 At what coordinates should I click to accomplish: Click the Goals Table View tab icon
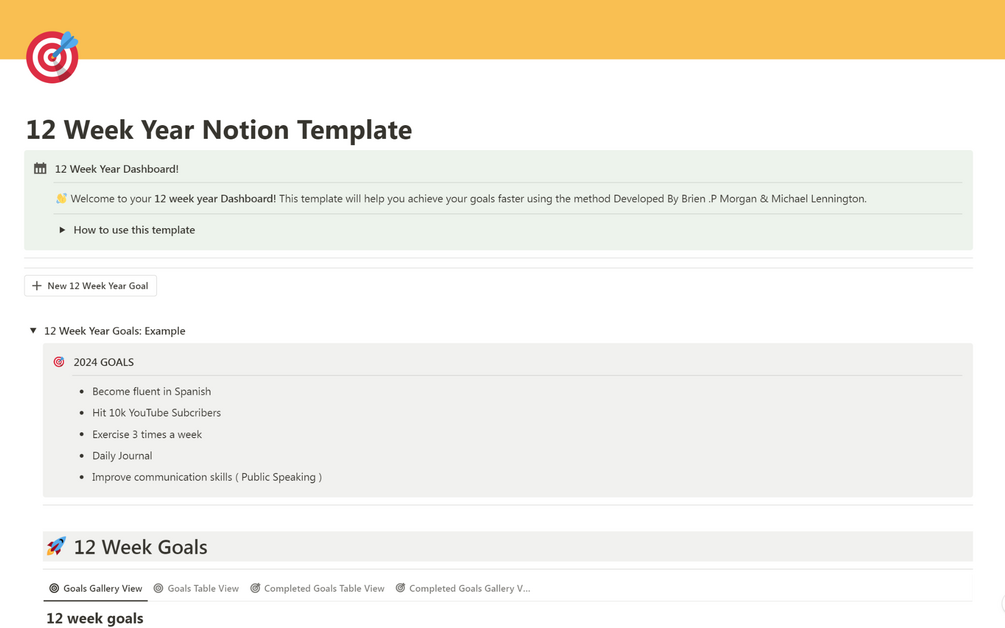(158, 589)
